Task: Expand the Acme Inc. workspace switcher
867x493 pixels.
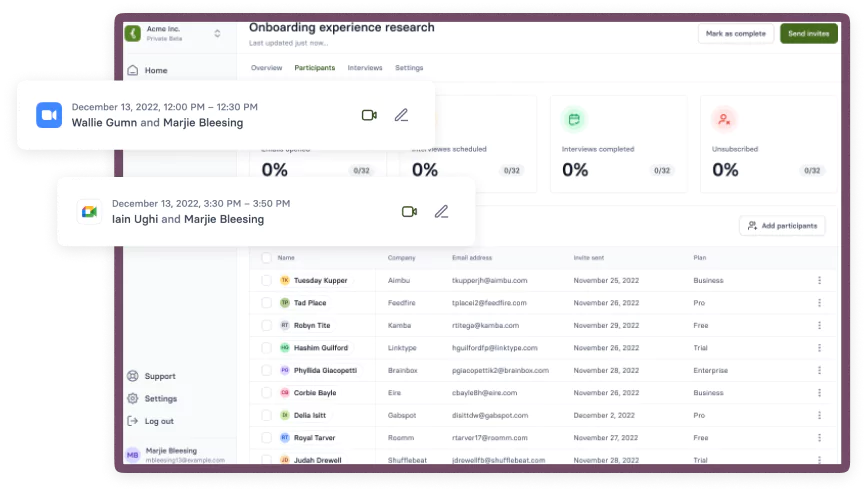Action: [217, 34]
